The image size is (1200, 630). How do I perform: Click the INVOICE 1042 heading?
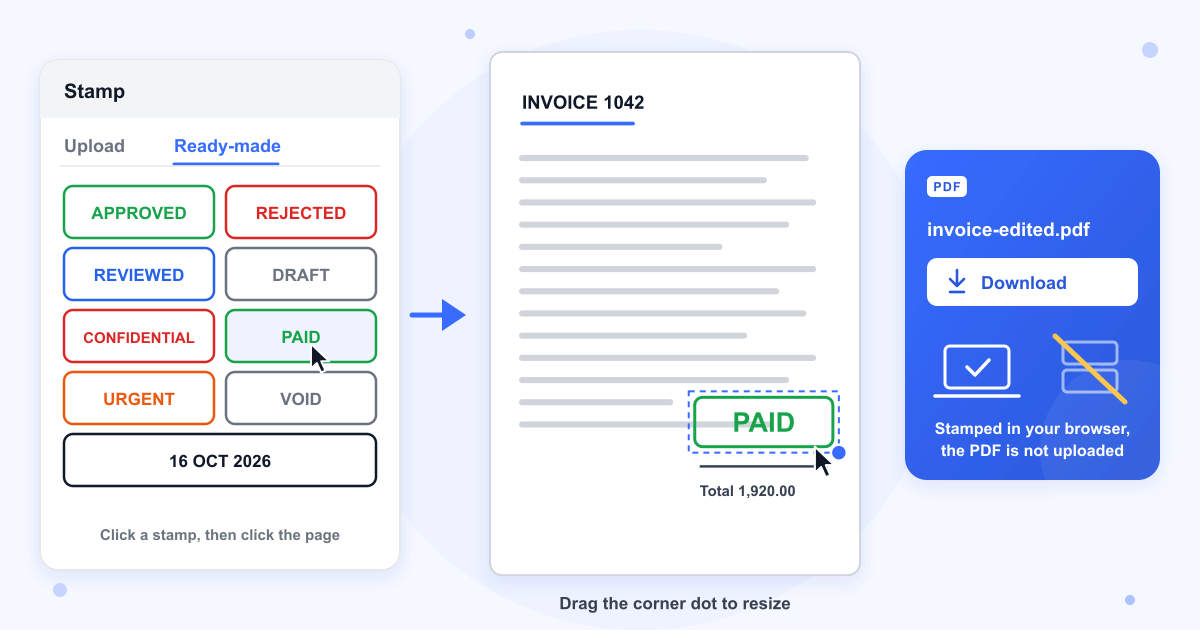pyautogui.click(x=583, y=103)
